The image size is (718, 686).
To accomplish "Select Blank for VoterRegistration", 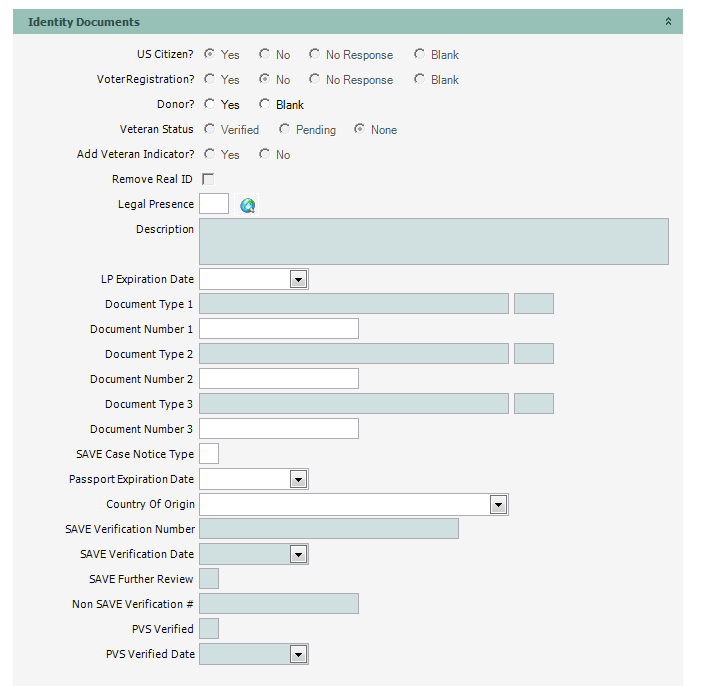I will point(420,80).
